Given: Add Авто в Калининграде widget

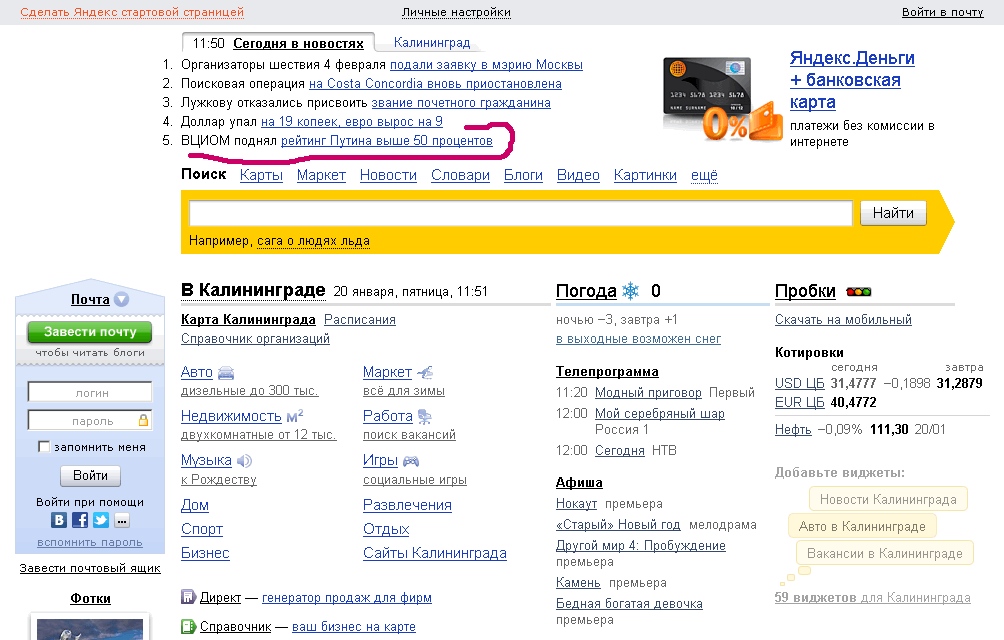Looking at the screenshot, I should pos(862,526).
